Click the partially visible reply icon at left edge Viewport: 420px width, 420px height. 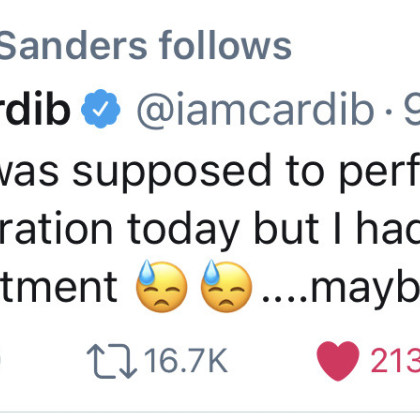coord(1,362)
